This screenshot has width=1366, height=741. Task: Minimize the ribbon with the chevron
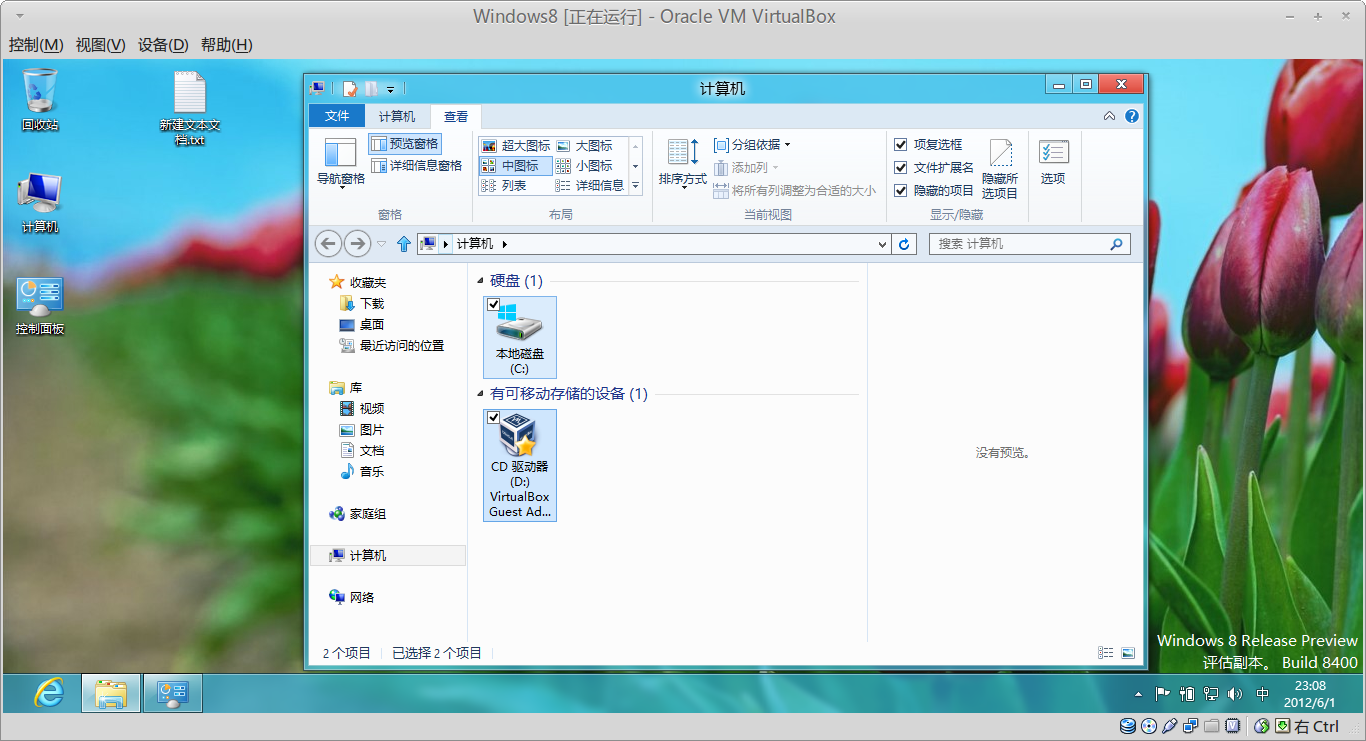(1109, 116)
